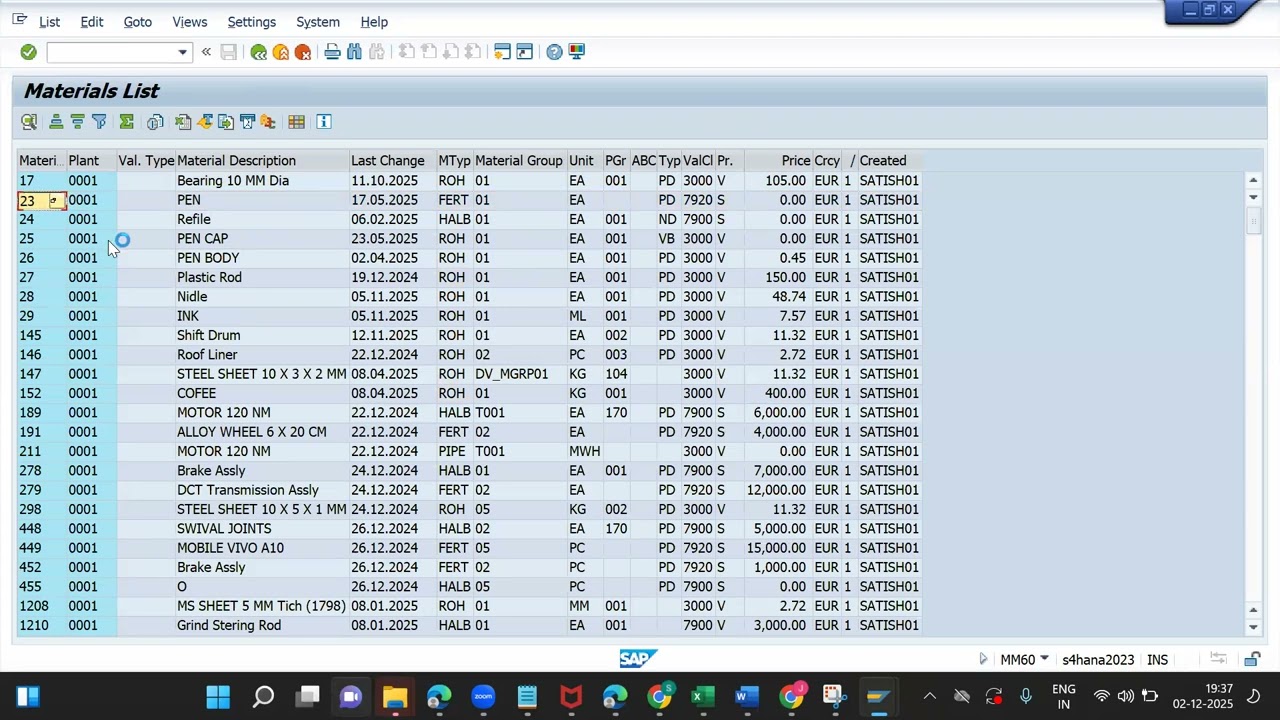Open the Help menu
The height and width of the screenshot is (720, 1280).
click(374, 22)
